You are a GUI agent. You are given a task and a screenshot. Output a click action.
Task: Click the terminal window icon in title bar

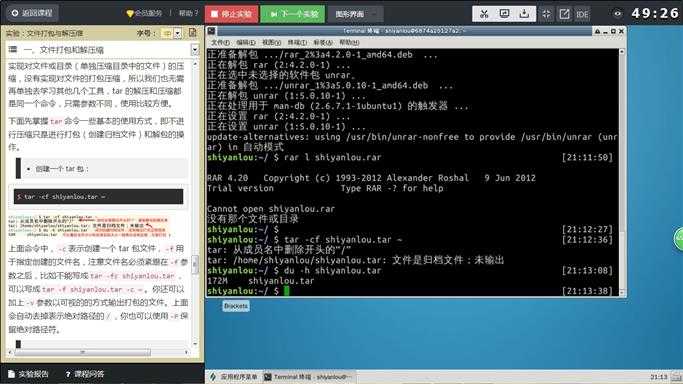(x=211, y=31)
